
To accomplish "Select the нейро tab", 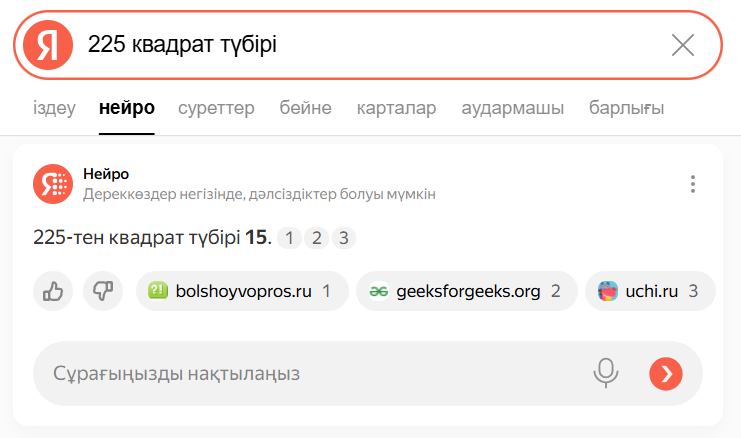I will [127, 108].
